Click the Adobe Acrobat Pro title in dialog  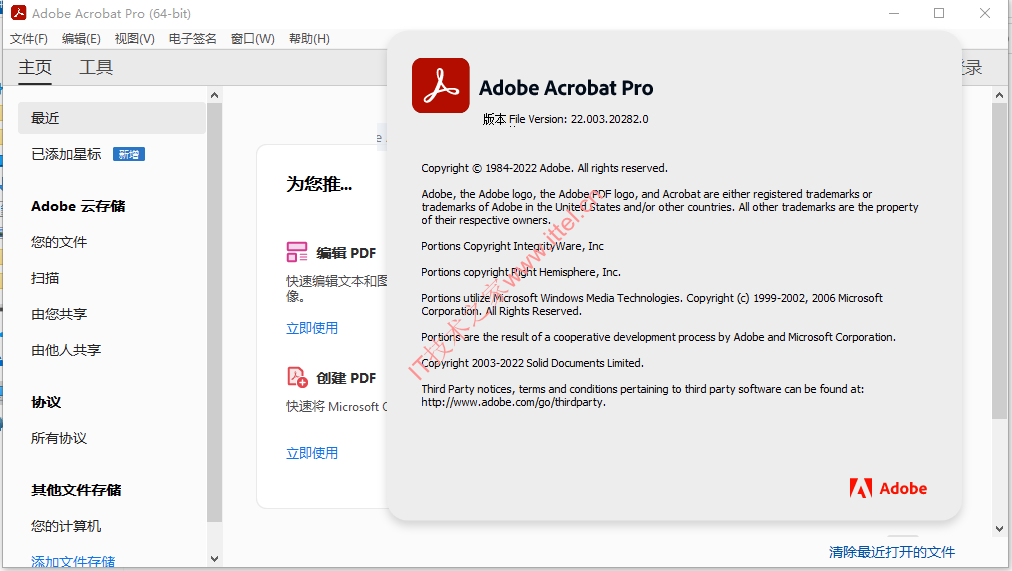coord(566,88)
